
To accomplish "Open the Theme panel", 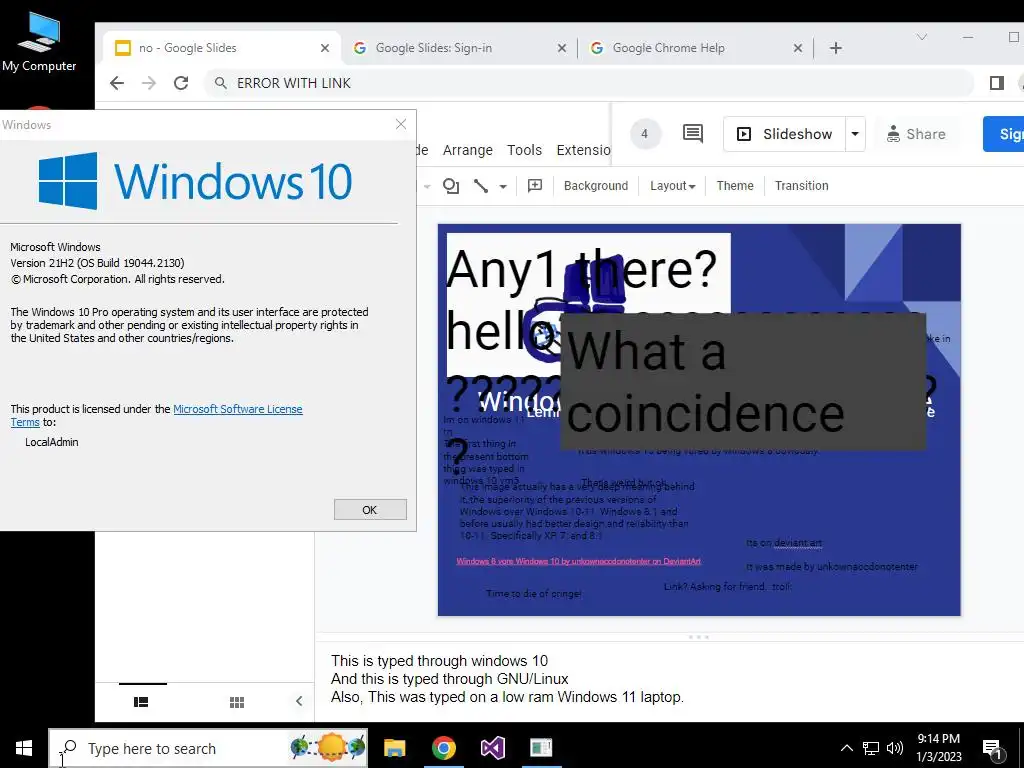I will pos(735,186).
